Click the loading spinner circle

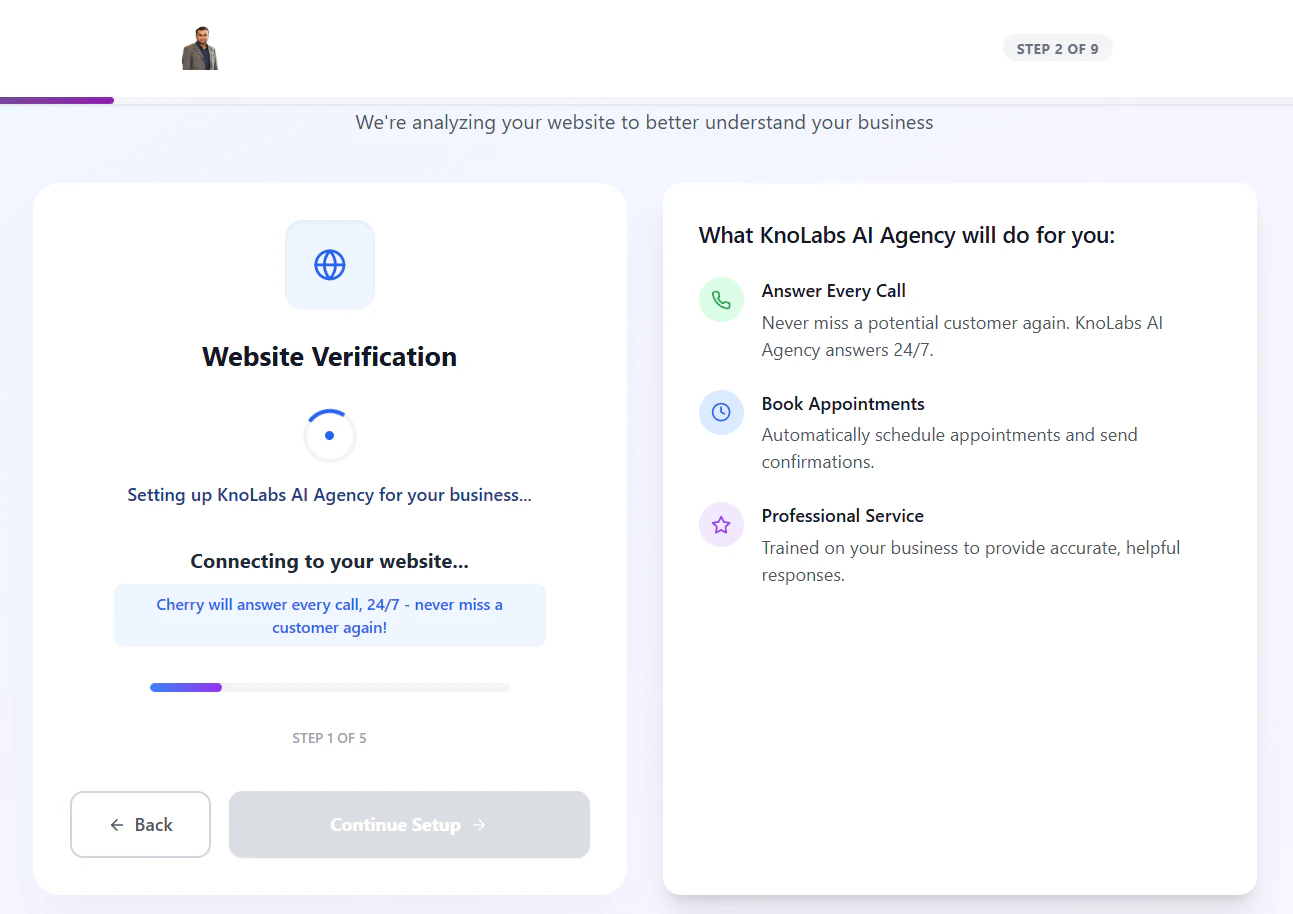[x=329, y=435]
